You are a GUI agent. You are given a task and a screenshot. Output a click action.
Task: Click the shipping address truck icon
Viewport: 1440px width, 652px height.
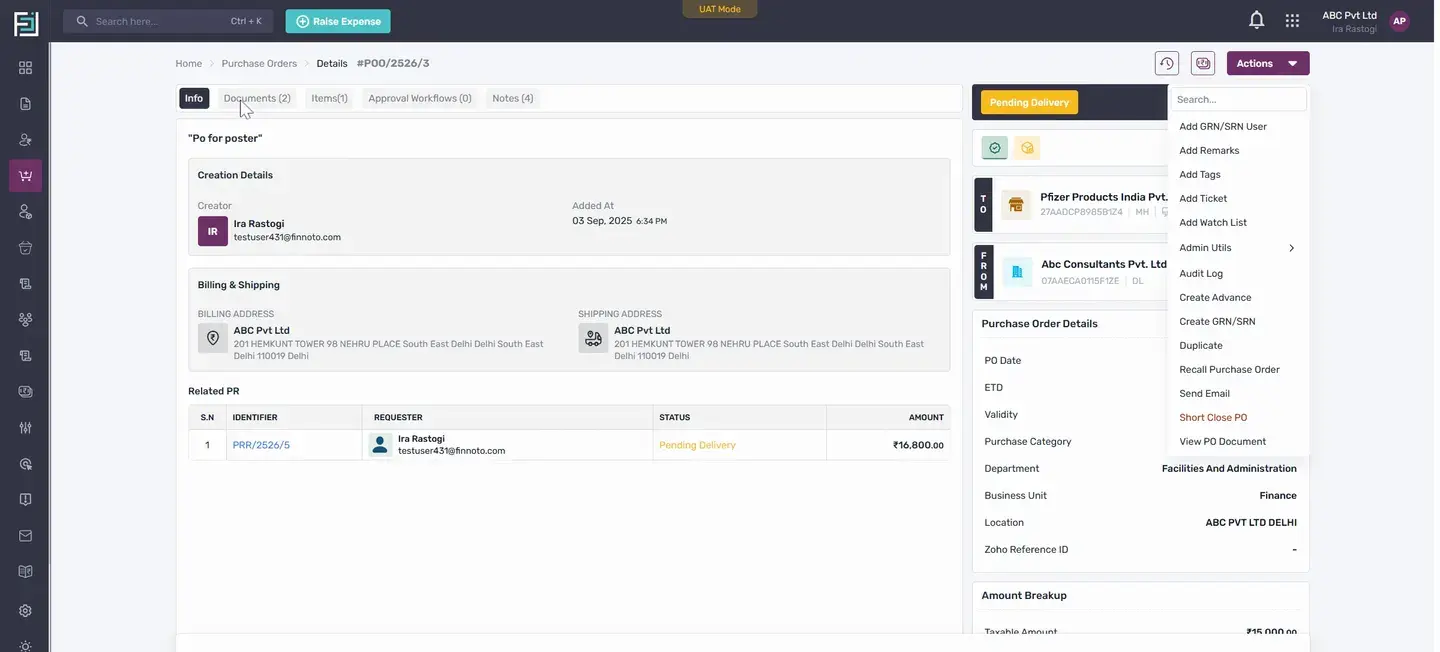(x=593, y=338)
